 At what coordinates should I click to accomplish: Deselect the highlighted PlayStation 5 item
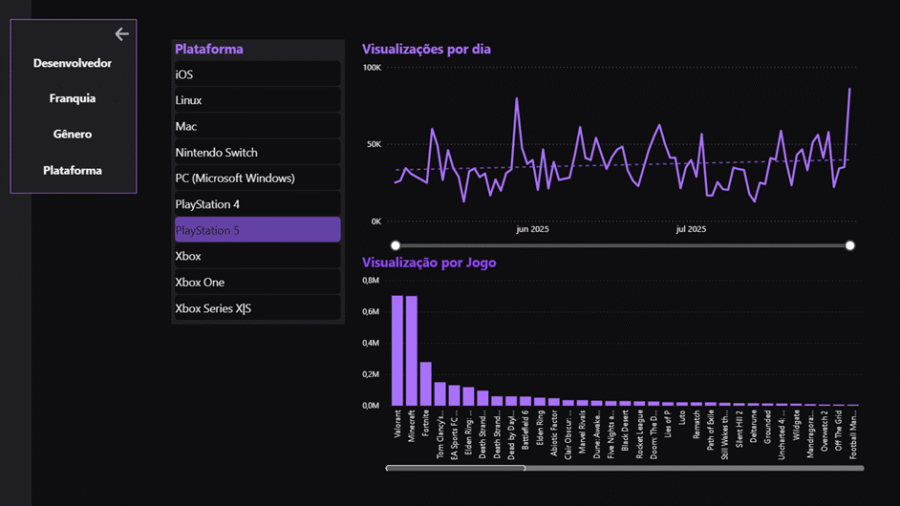point(257,230)
